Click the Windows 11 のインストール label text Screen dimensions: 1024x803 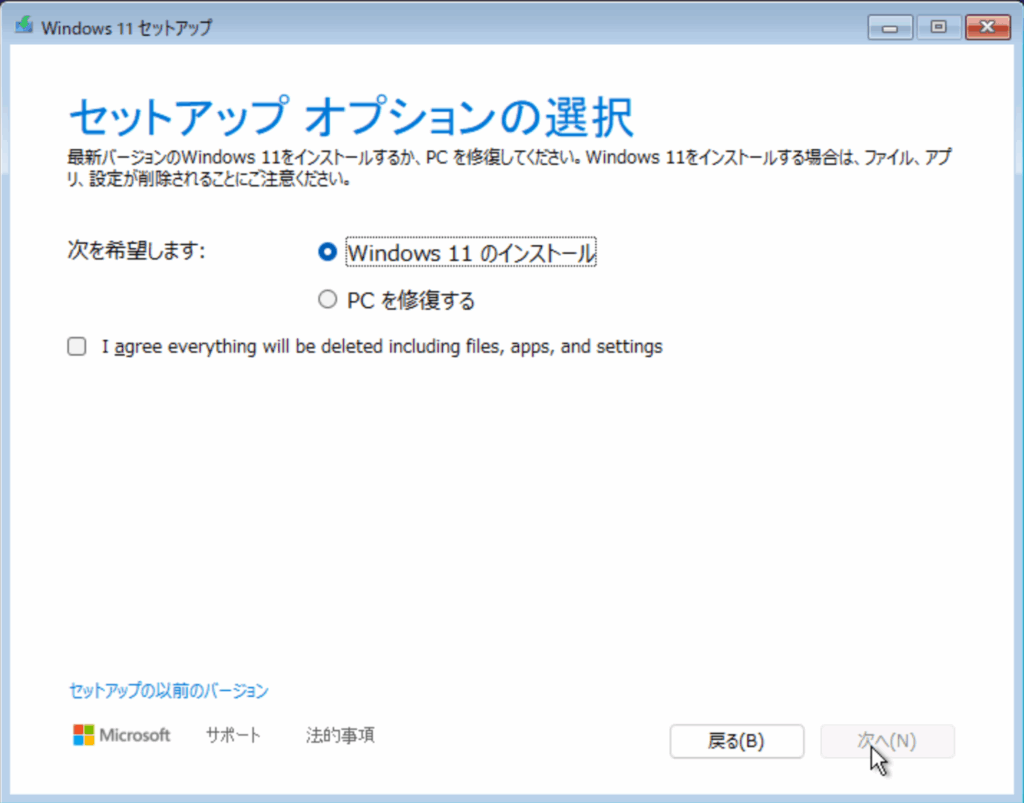click(x=471, y=254)
